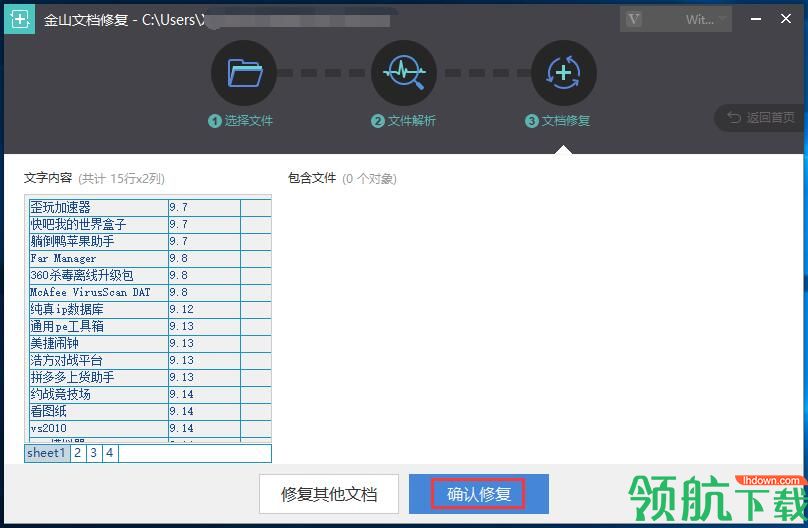This screenshot has height=528, width=808.
Task: Click the 选择文件 step label
Action: tap(241, 121)
